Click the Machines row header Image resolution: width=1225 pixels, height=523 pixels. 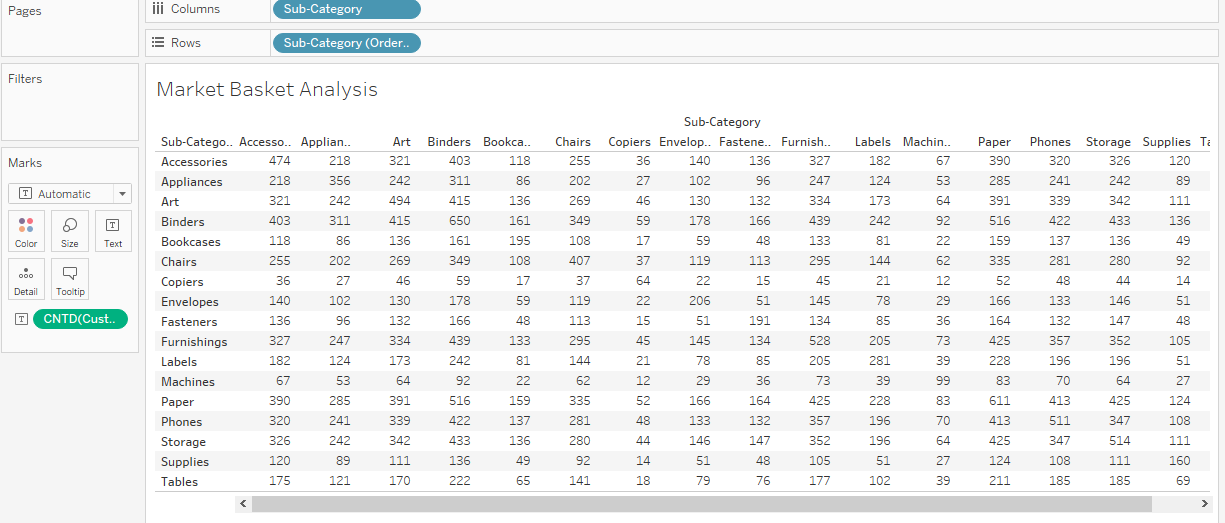pyautogui.click(x=188, y=382)
